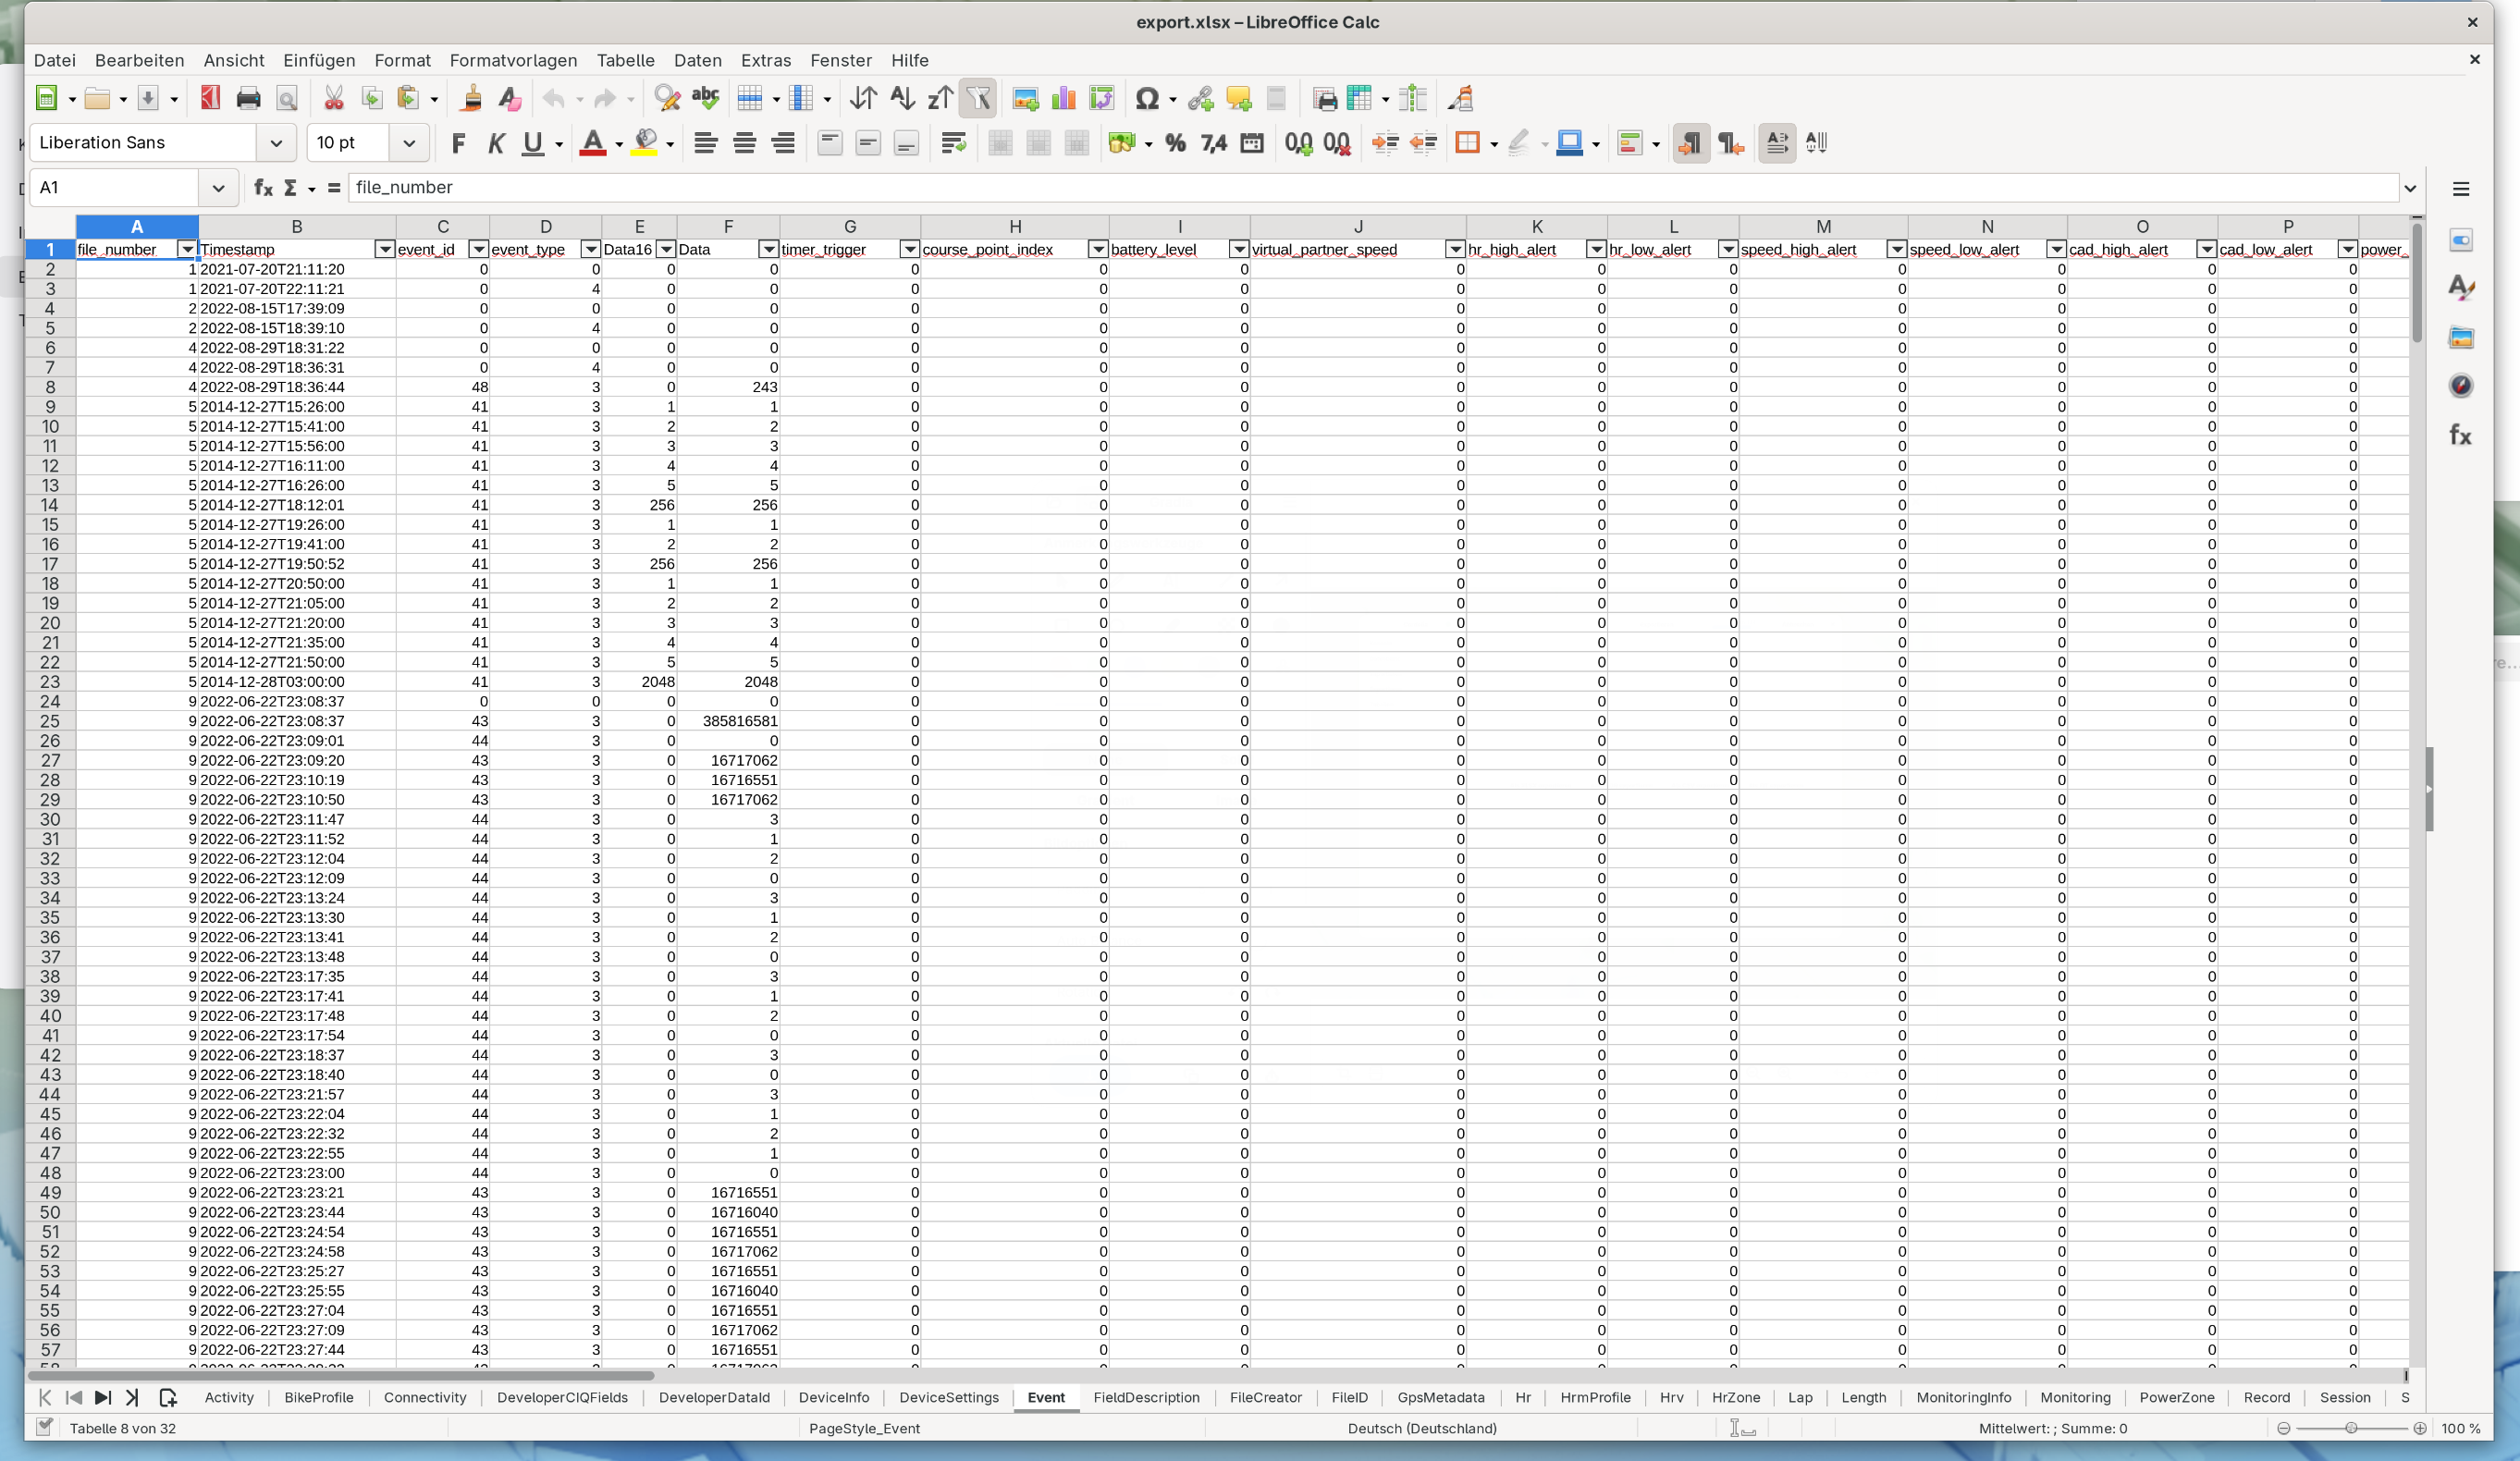This screenshot has height=1461, width=2520.
Task: Click the vertical scrollbar thumb
Action: (2417, 282)
